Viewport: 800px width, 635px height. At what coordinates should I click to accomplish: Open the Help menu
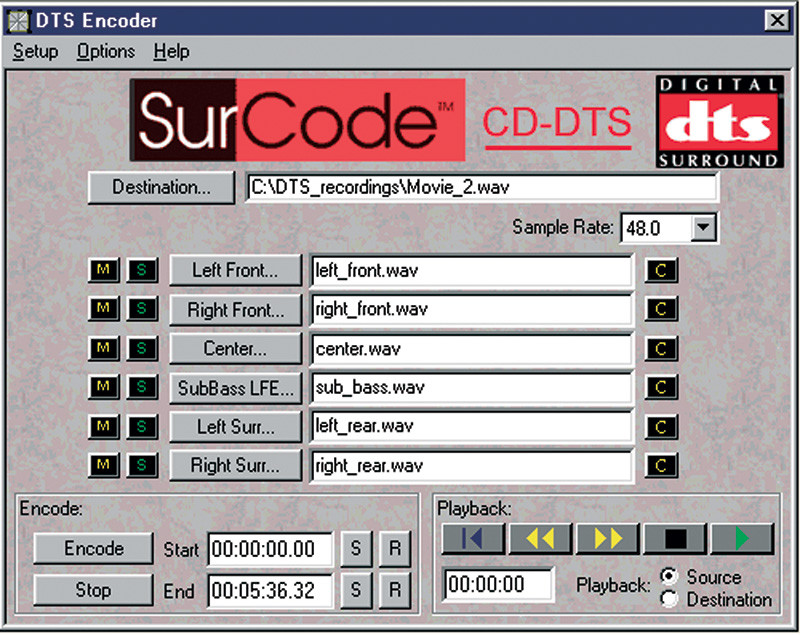[171, 52]
